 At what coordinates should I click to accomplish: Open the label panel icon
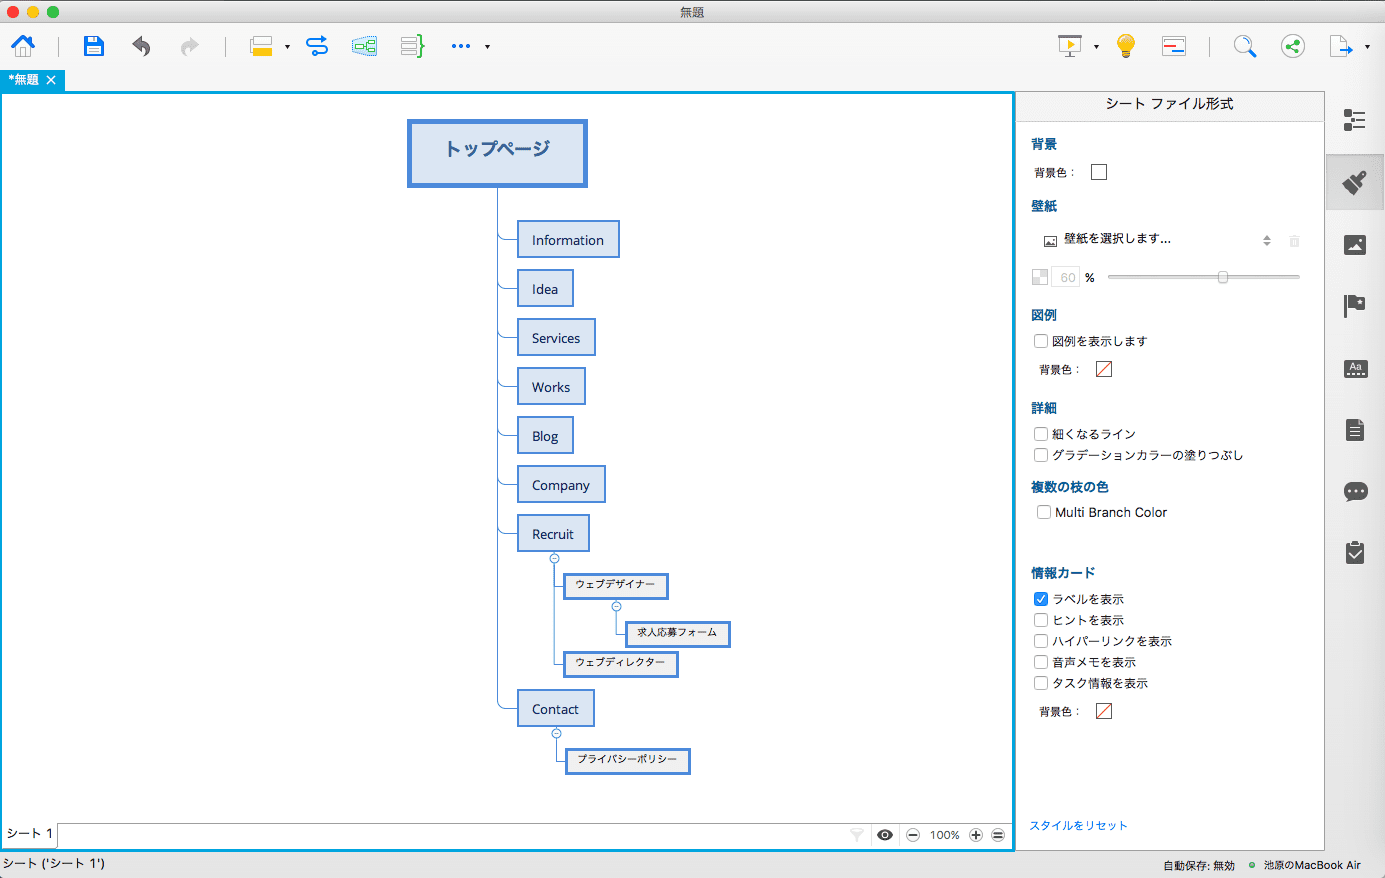pos(1355,368)
